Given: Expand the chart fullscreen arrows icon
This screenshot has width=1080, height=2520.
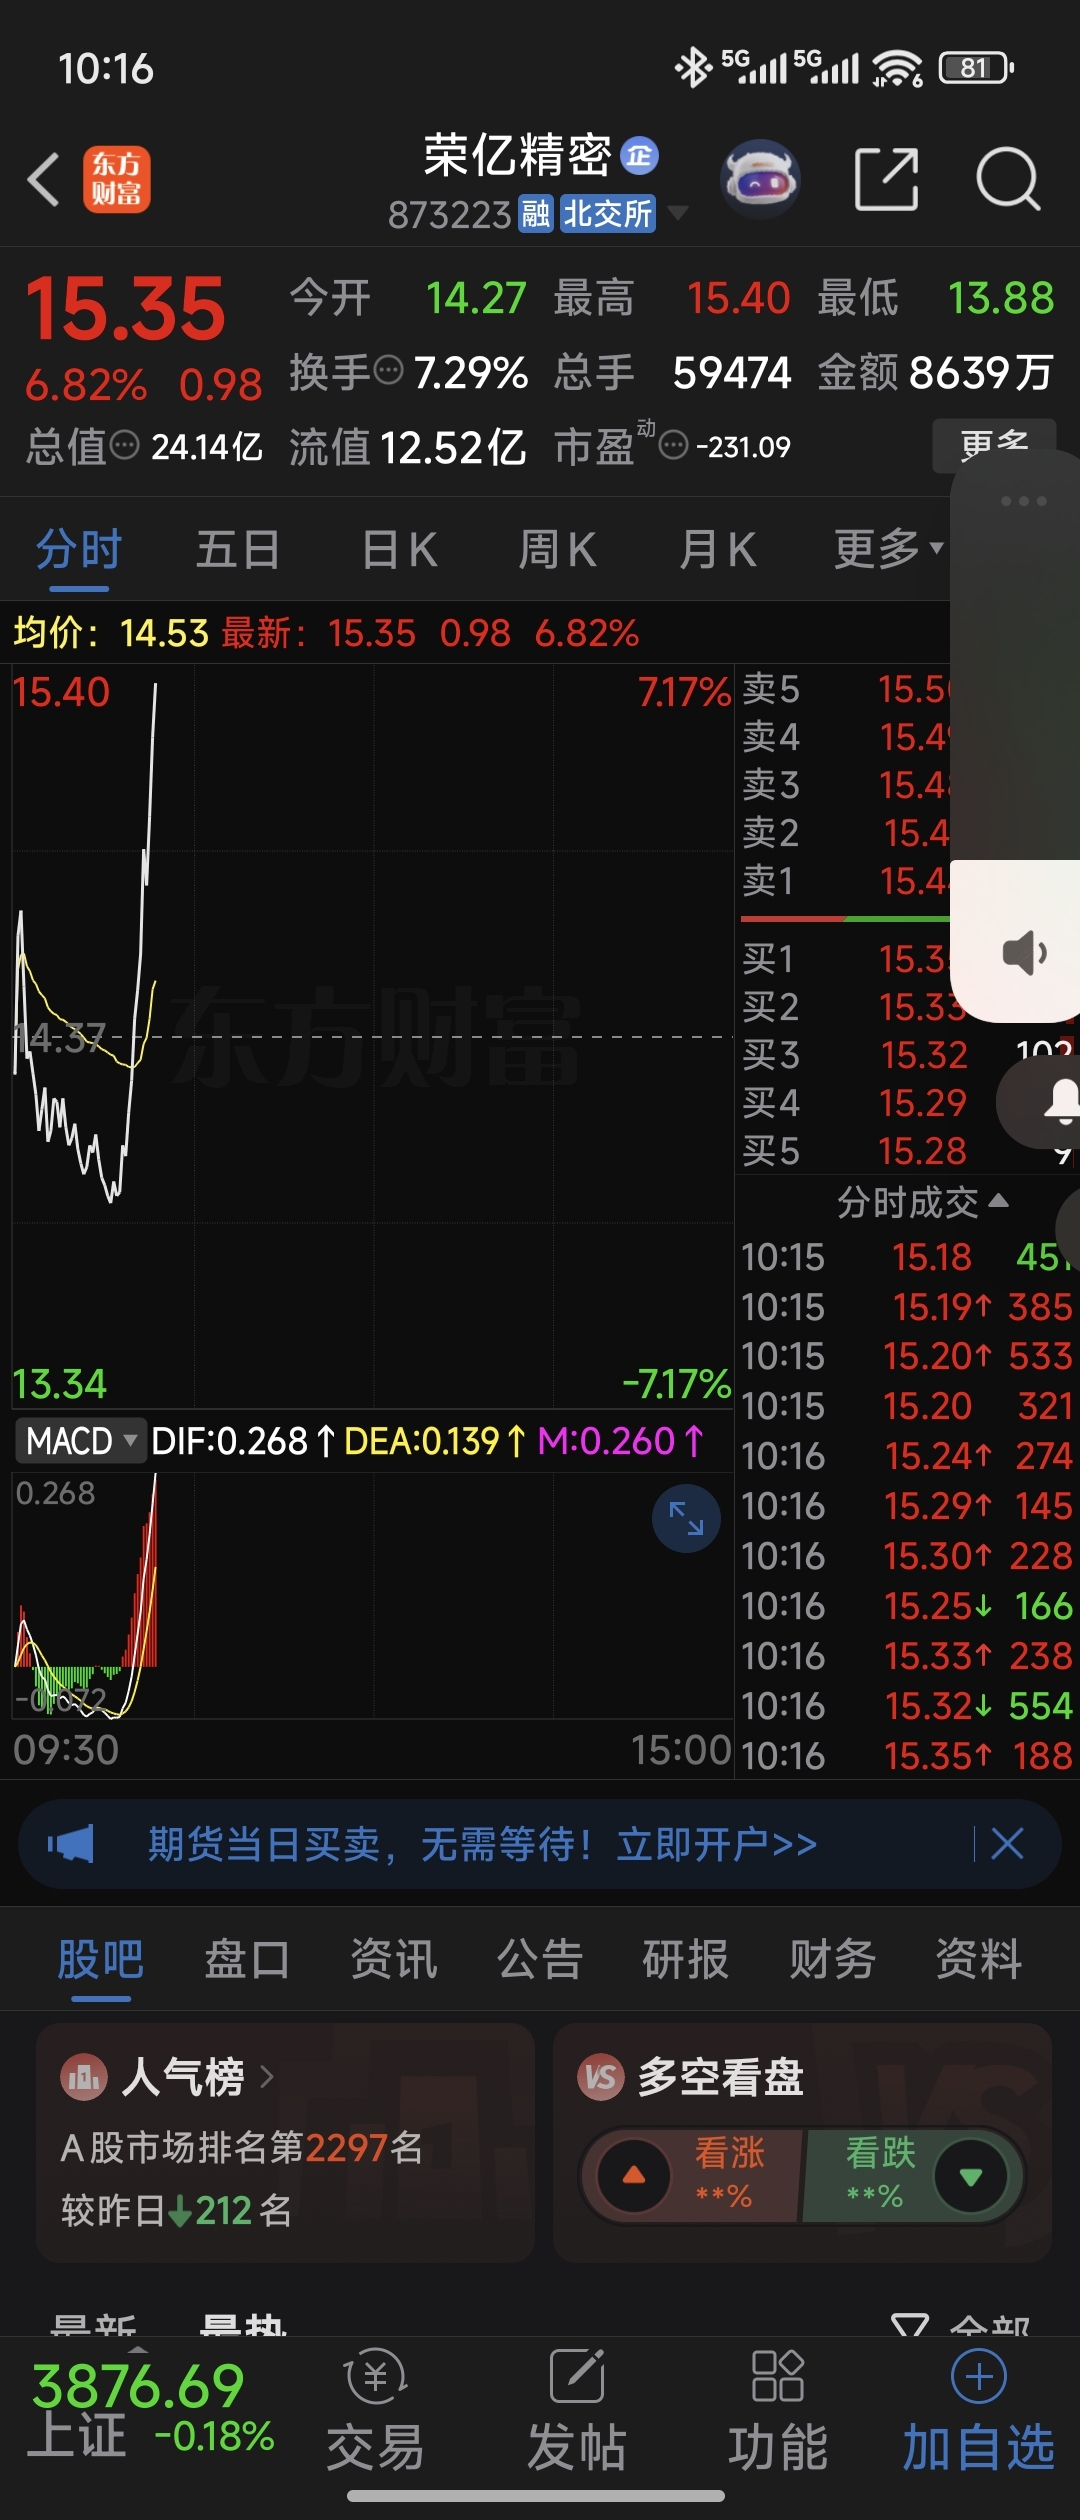Looking at the screenshot, I should (x=686, y=1519).
